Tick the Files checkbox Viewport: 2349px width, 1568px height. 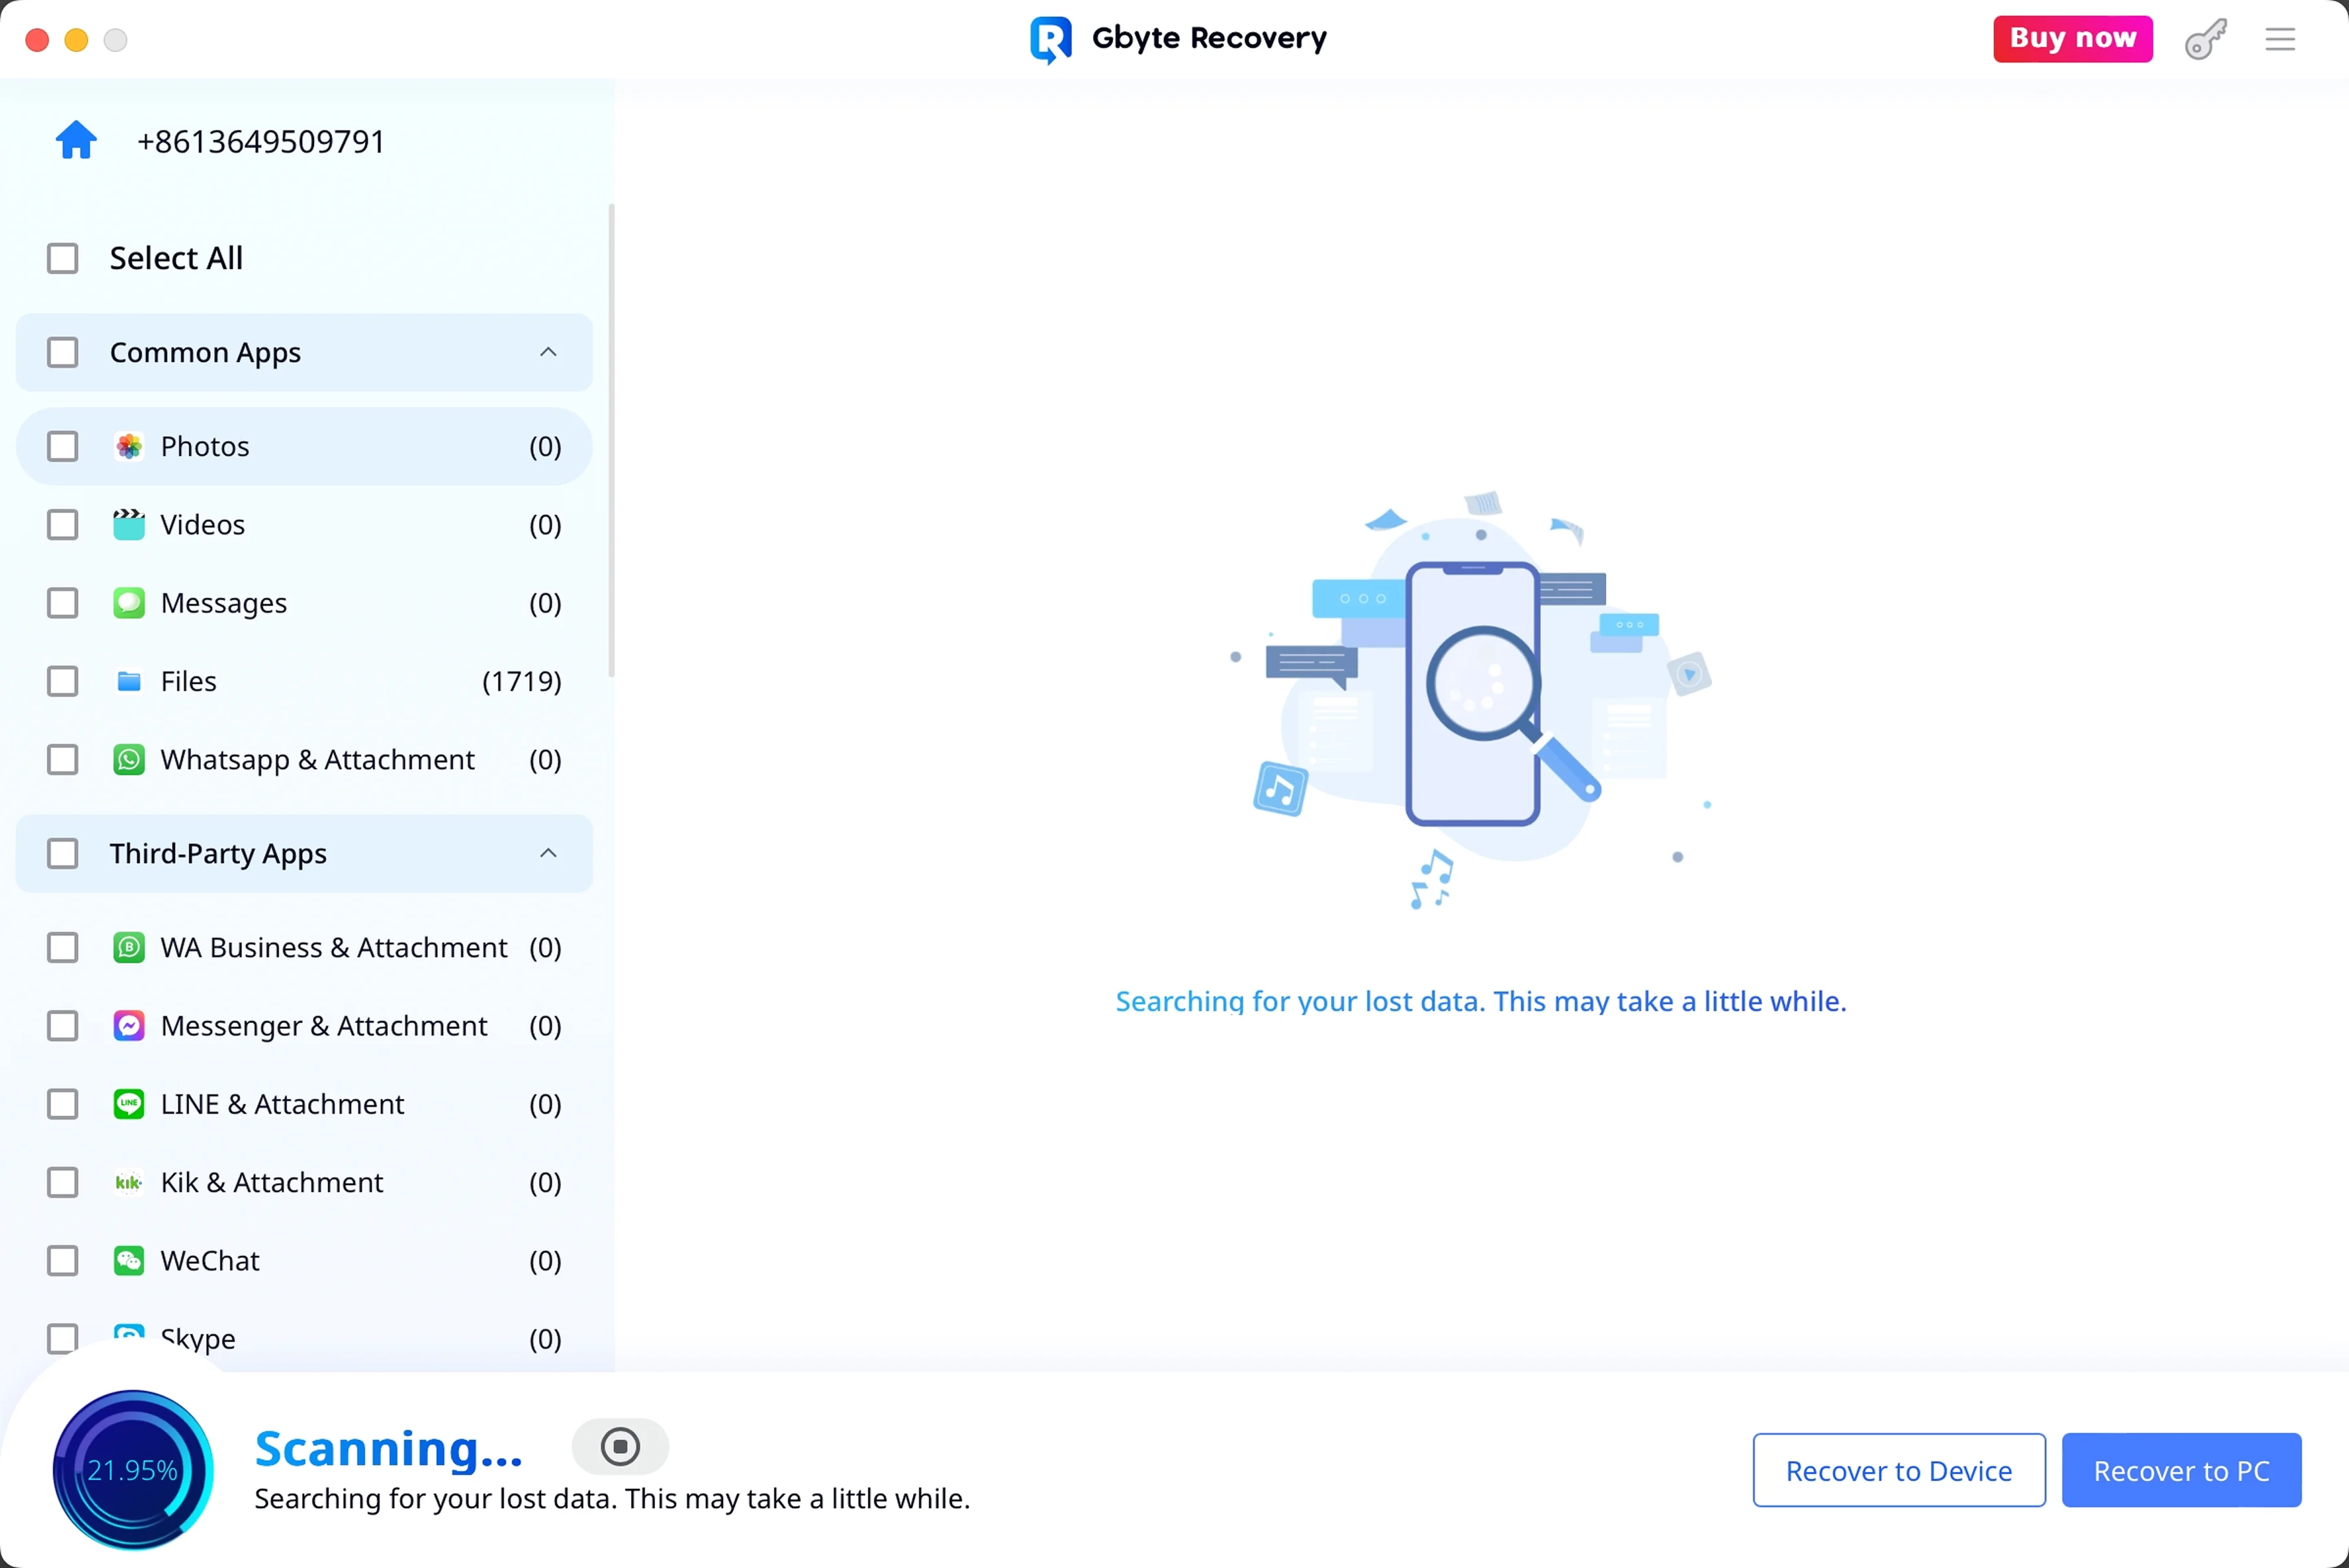(63, 682)
